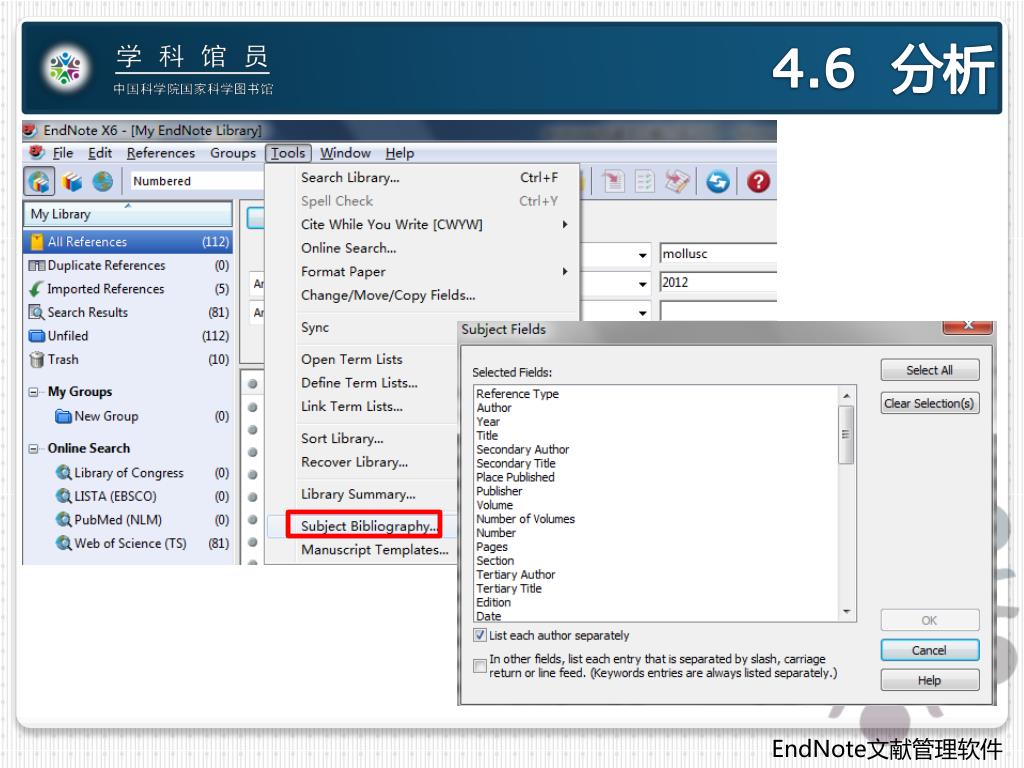Open the Edit menu

point(100,153)
